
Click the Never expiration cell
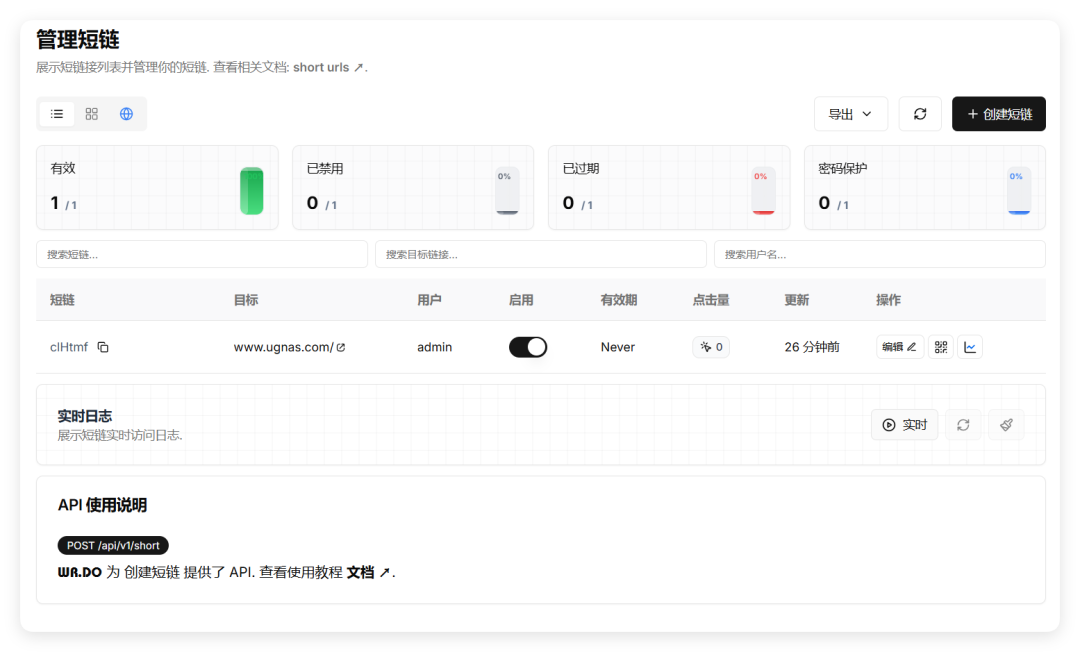pos(618,347)
